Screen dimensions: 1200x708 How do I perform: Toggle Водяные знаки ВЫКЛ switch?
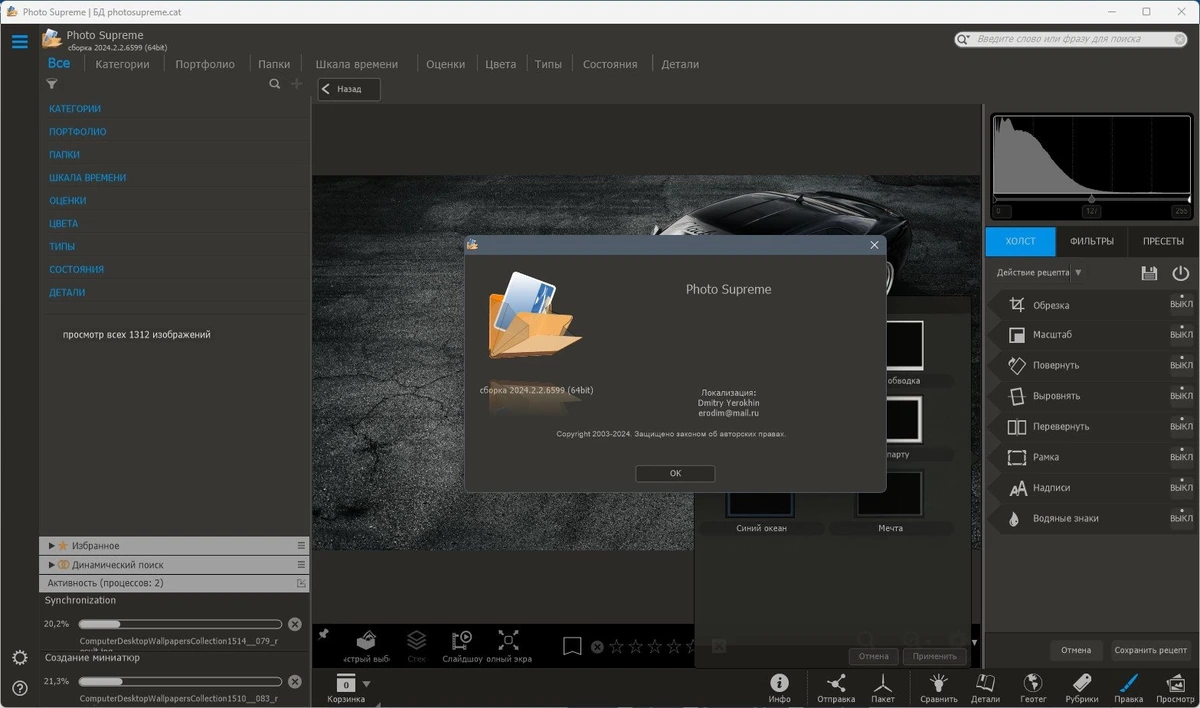[x=1182, y=519]
